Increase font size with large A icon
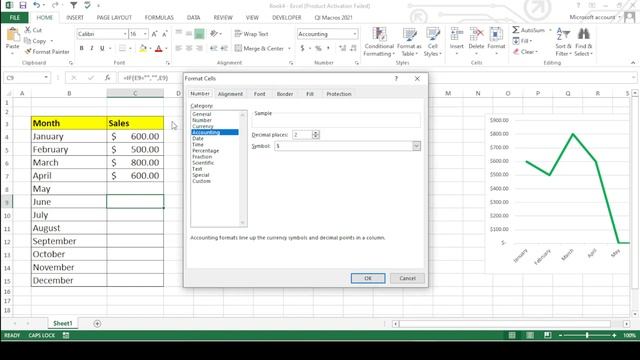Viewport: 640px width, 360px height. (154, 34)
